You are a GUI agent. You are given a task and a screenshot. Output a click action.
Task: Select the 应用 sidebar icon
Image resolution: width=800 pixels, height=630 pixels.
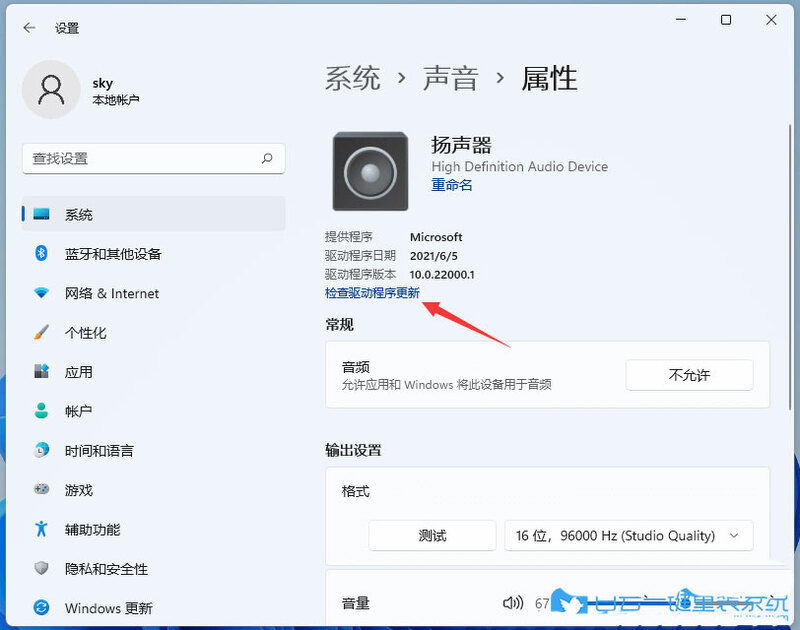[40, 371]
